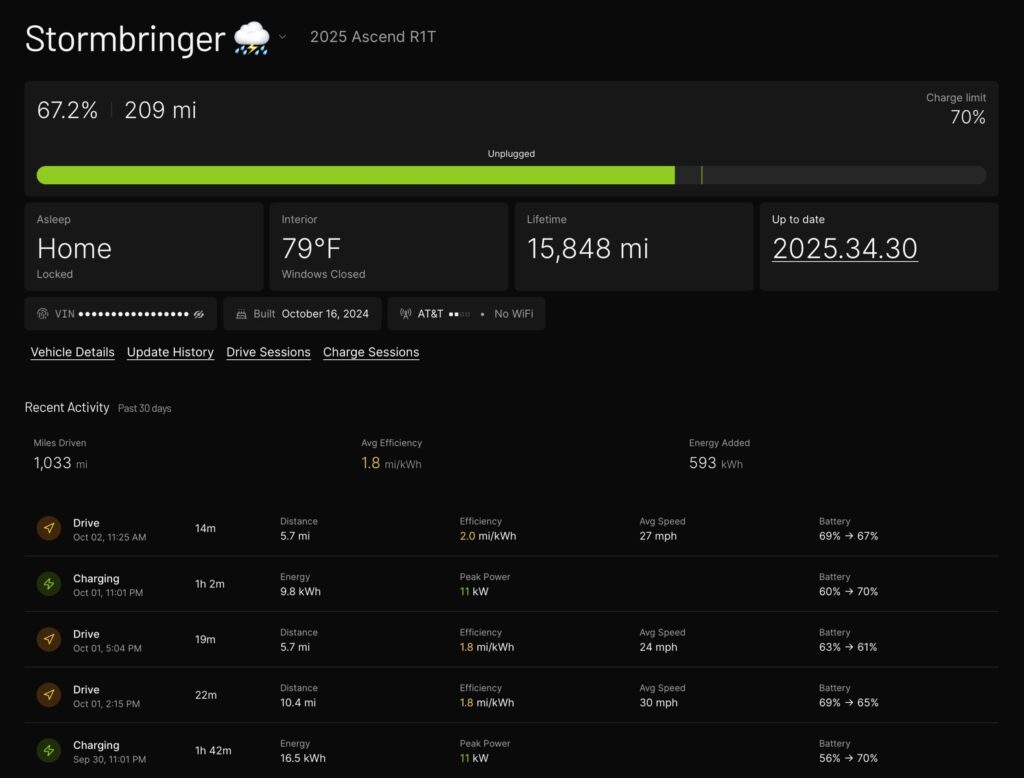Viewport: 1024px width, 778px height.
Task: Click the storm cloud emoji beside Stormbringer
Action: [251, 39]
